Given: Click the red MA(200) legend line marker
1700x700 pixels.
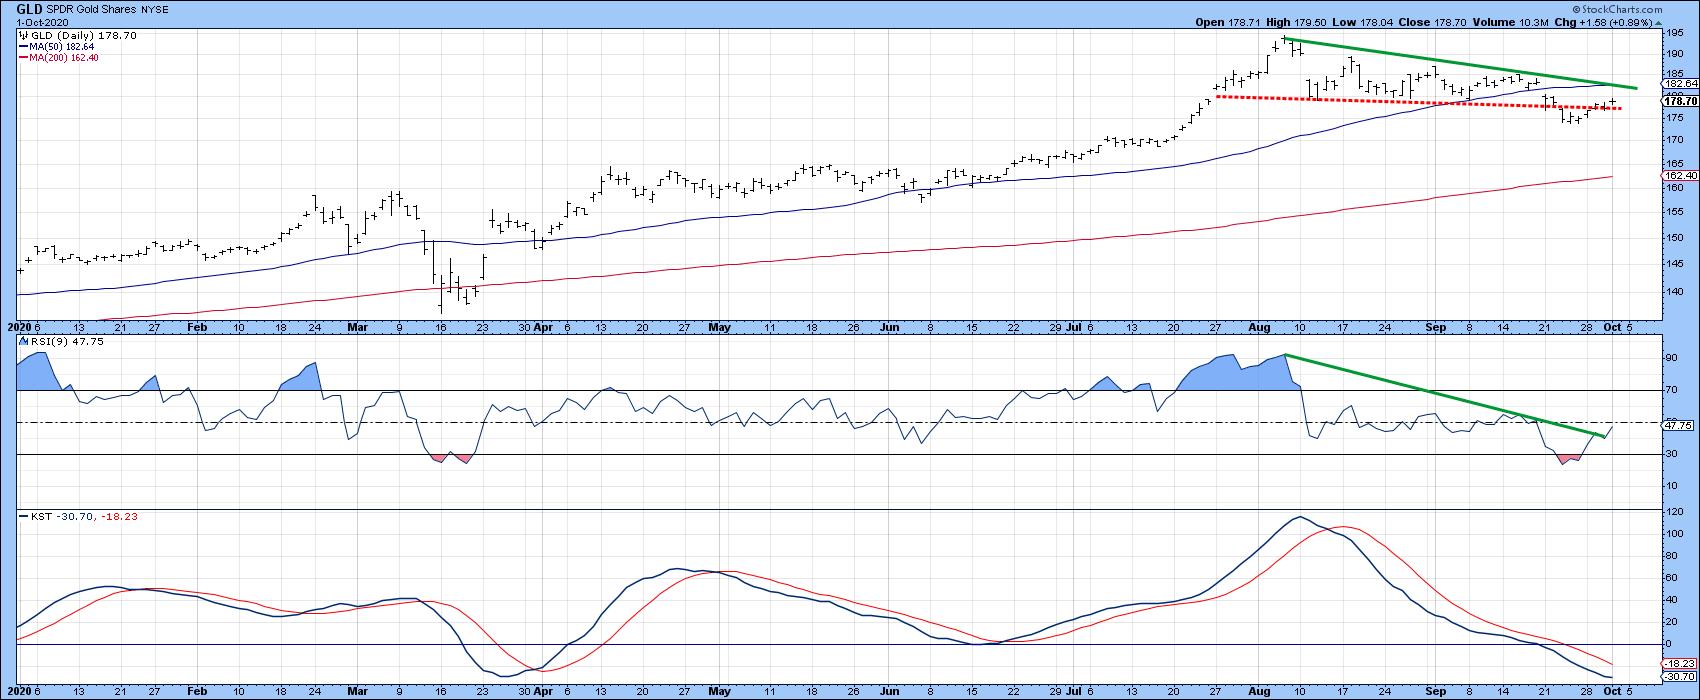Looking at the screenshot, I should [24, 58].
